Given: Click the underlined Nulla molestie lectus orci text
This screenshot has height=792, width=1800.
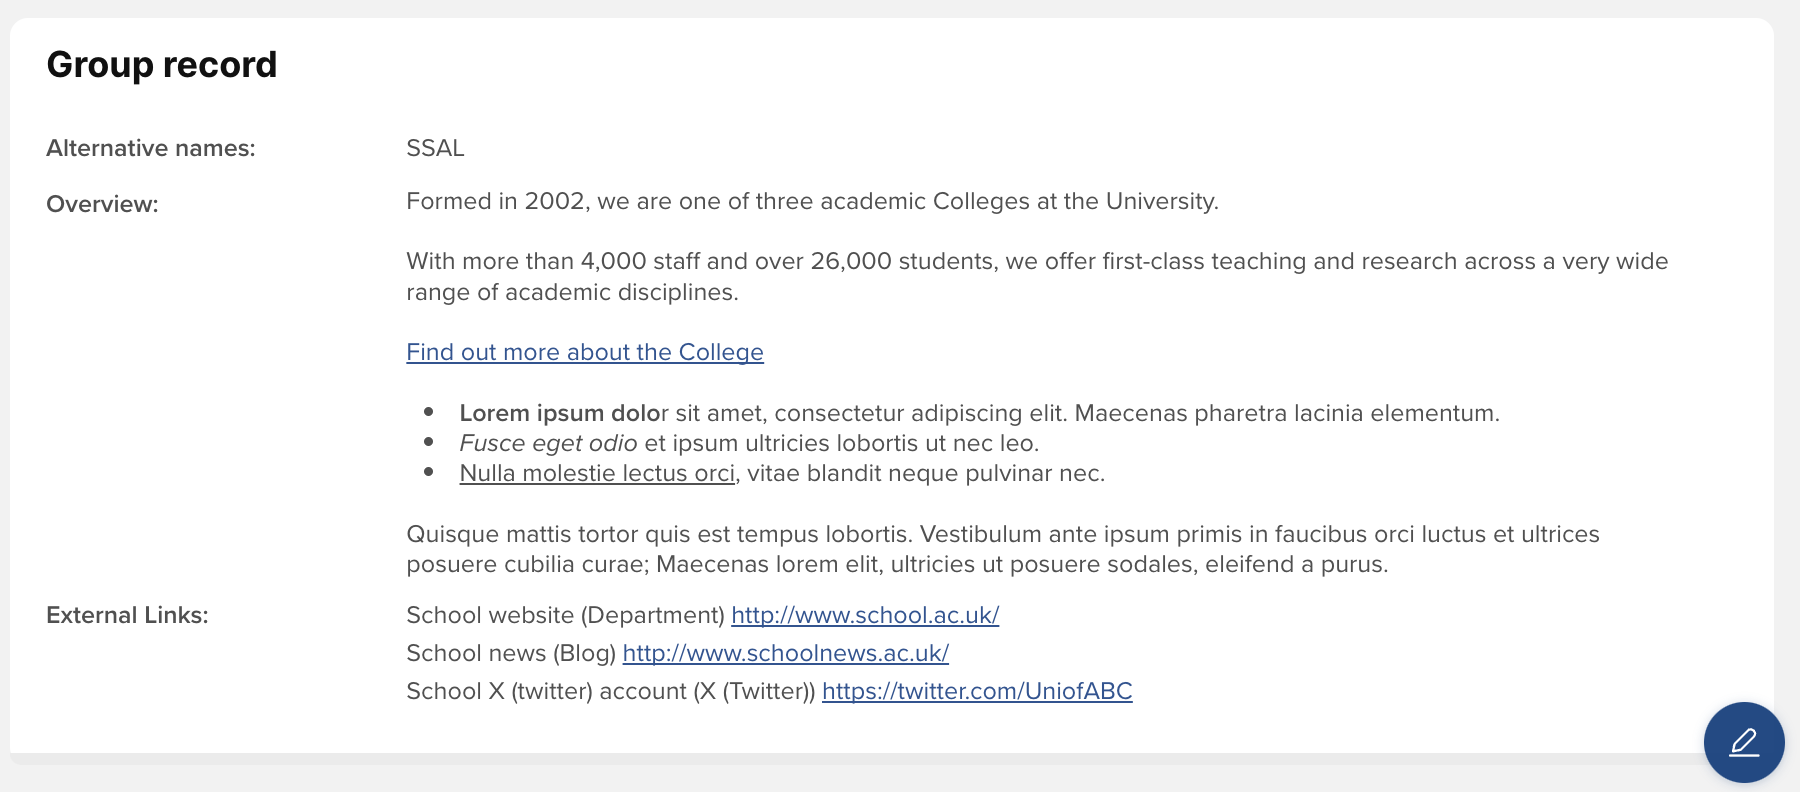Looking at the screenshot, I should click(597, 473).
